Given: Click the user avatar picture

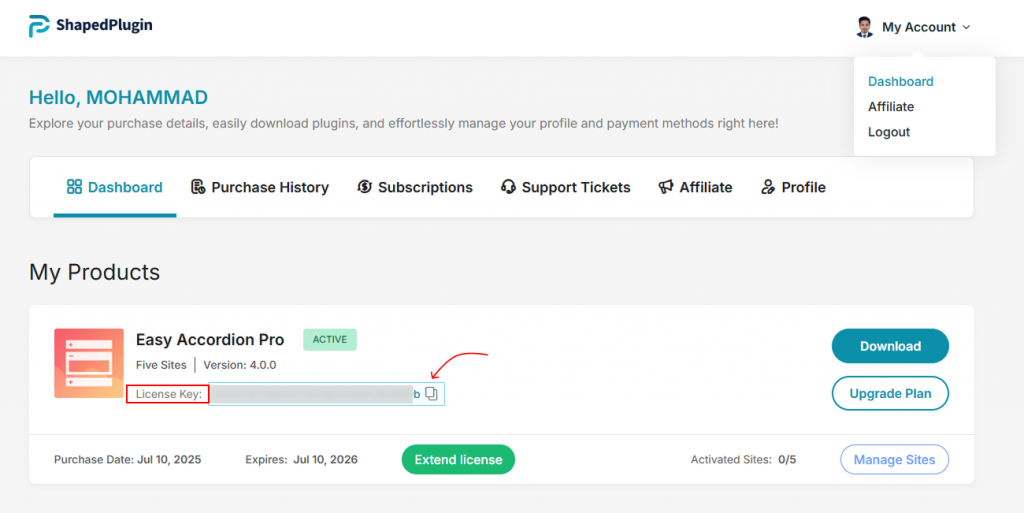Looking at the screenshot, I should pyautogui.click(x=865, y=27).
